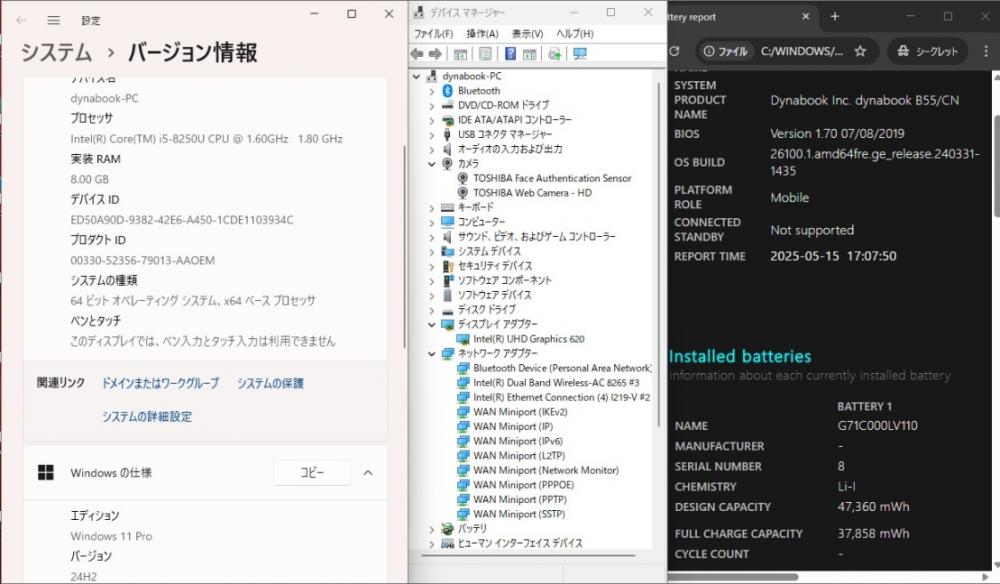Click the battery name G71C000LV110

click(x=878, y=426)
